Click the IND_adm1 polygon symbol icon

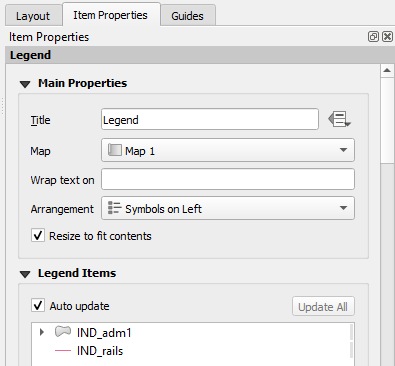(x=63, y=332)
